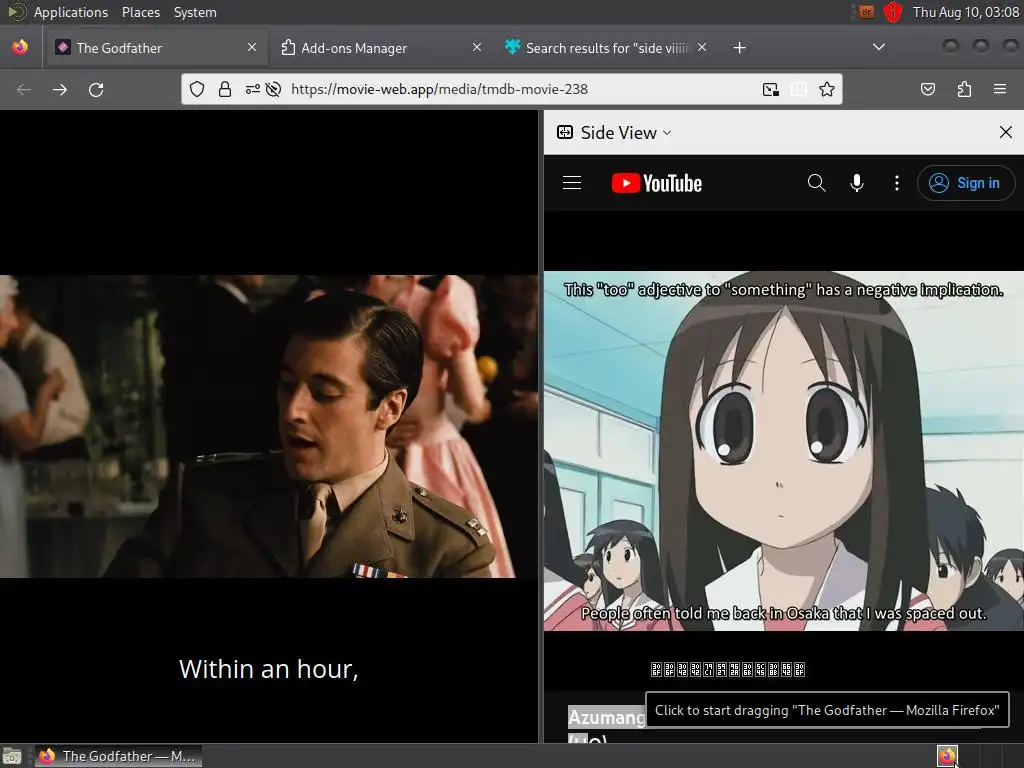This screenshot has width=1024, height=768.
Task: Click the autoplay blocked icon
Action: 274,89
